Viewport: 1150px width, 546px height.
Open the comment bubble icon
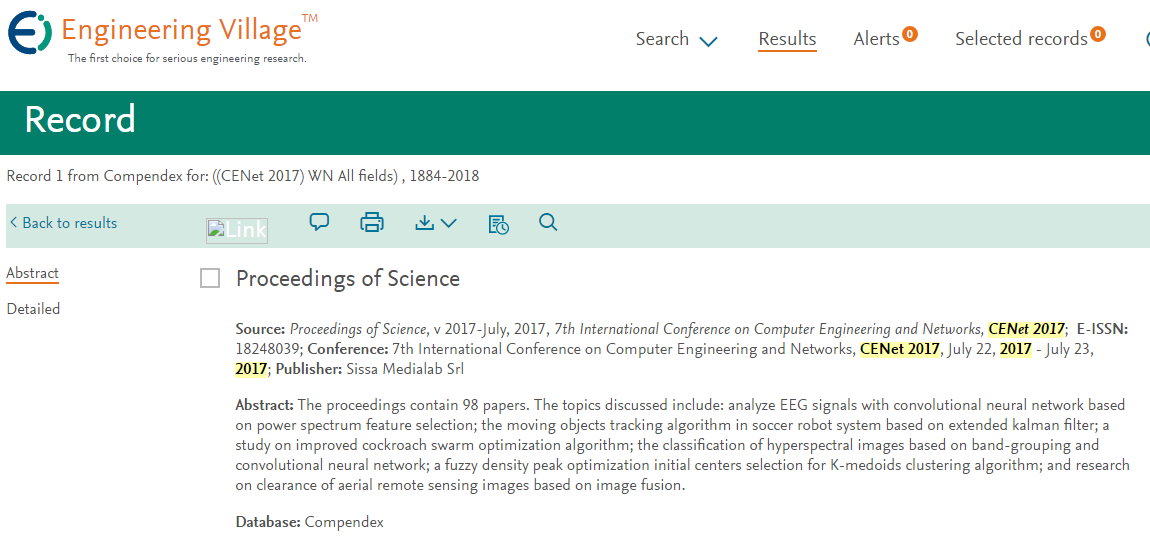320,222
